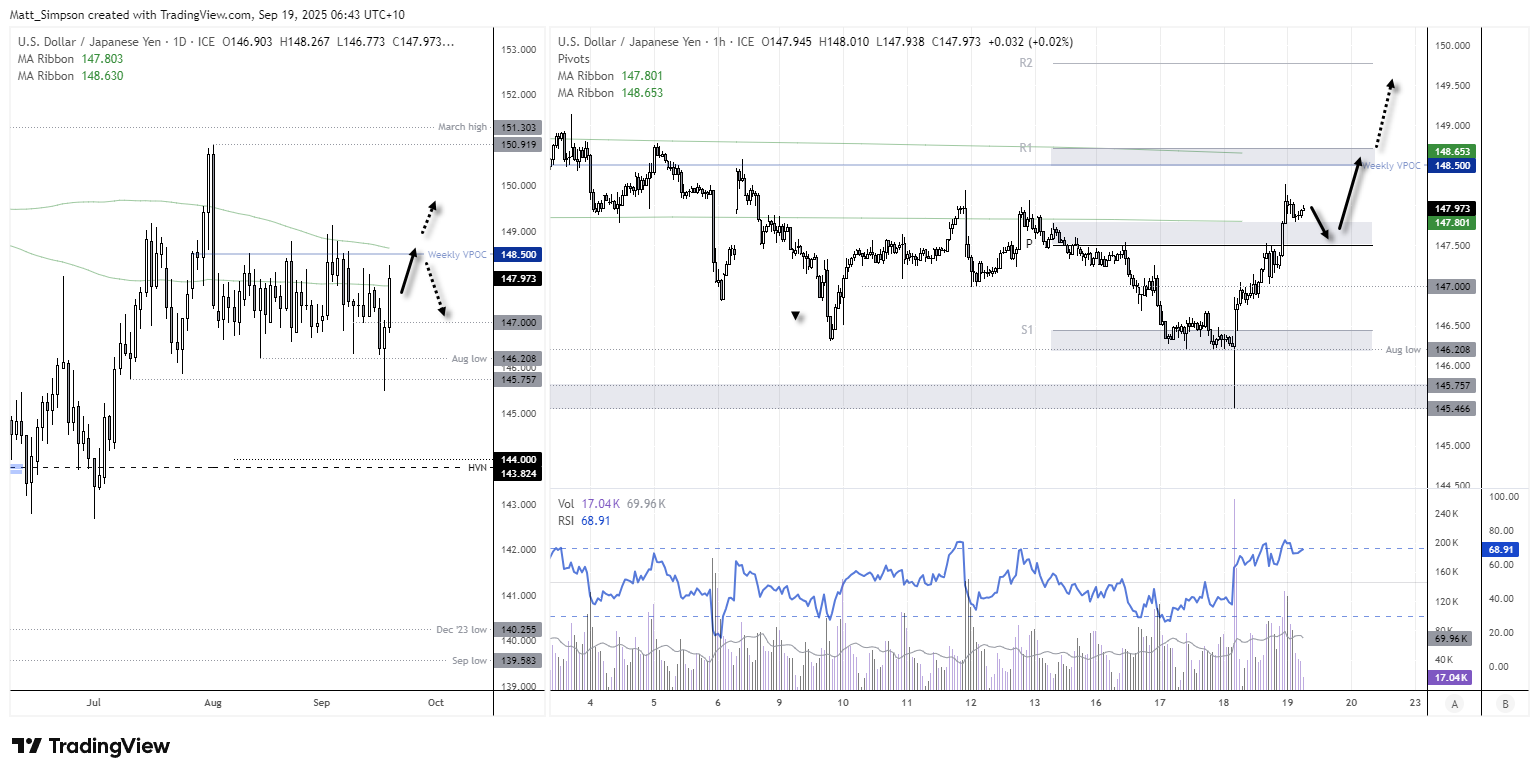1539x776 pixels.
Task: Click Oct on the daily chart time axis
Action: tap(435, 703)
